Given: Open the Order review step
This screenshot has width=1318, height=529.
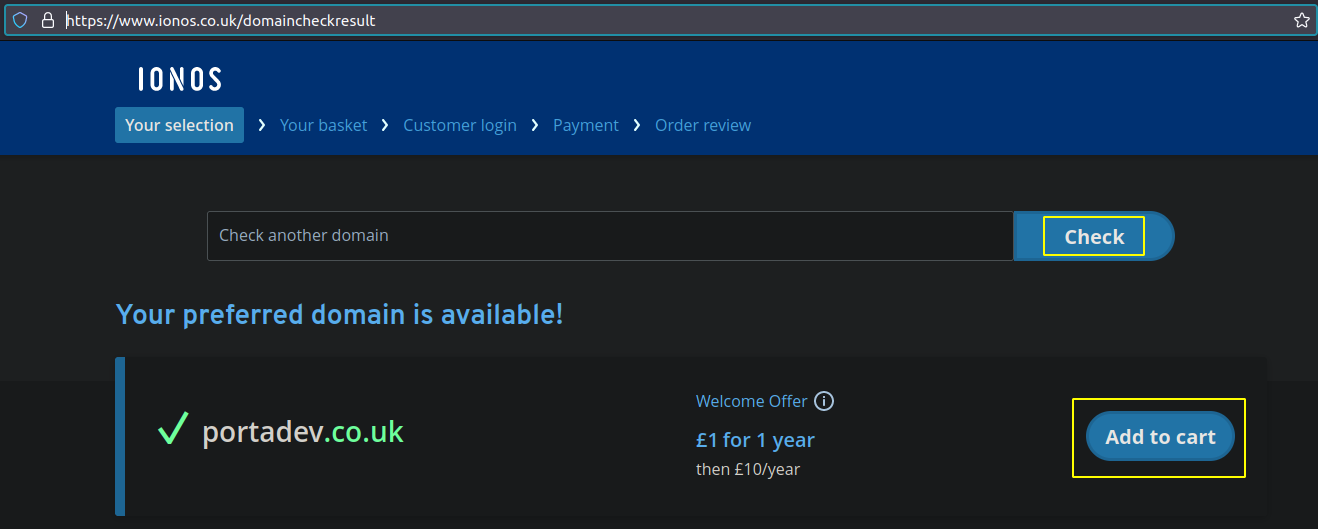Looking at the screenshot, I should pyautogui.click(x=703, y=125).
